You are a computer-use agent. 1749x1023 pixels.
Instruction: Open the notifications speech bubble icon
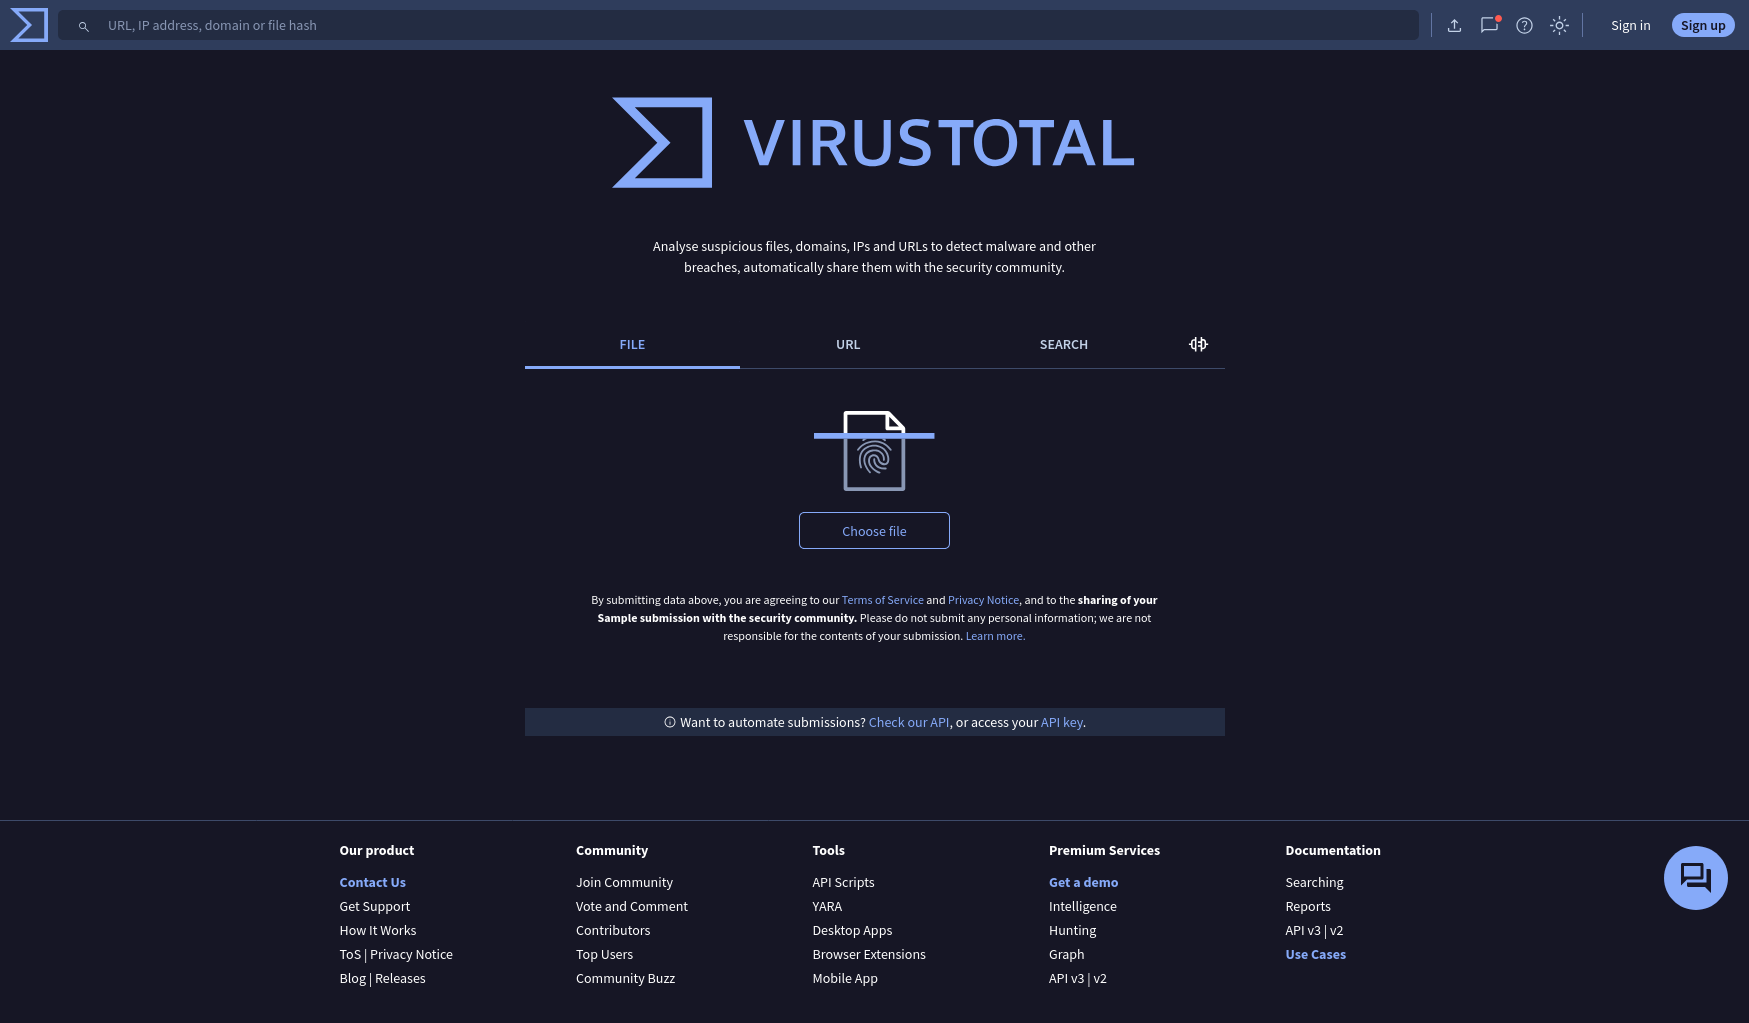pos(1489,25)
